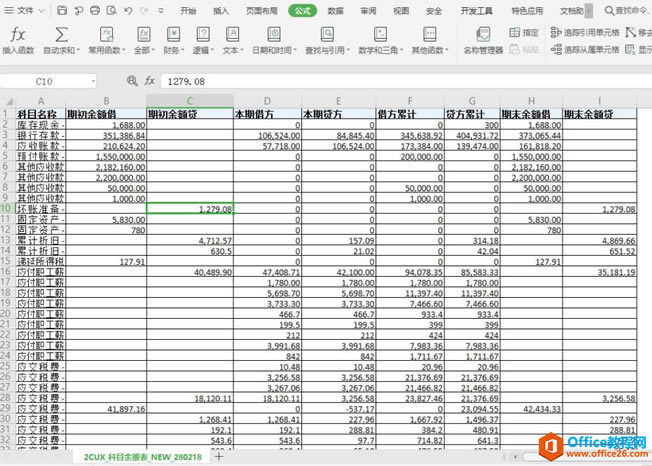Click the fx icon beside formula bar
The width and height of the screenshot is (652, 466).
[150, 81]
